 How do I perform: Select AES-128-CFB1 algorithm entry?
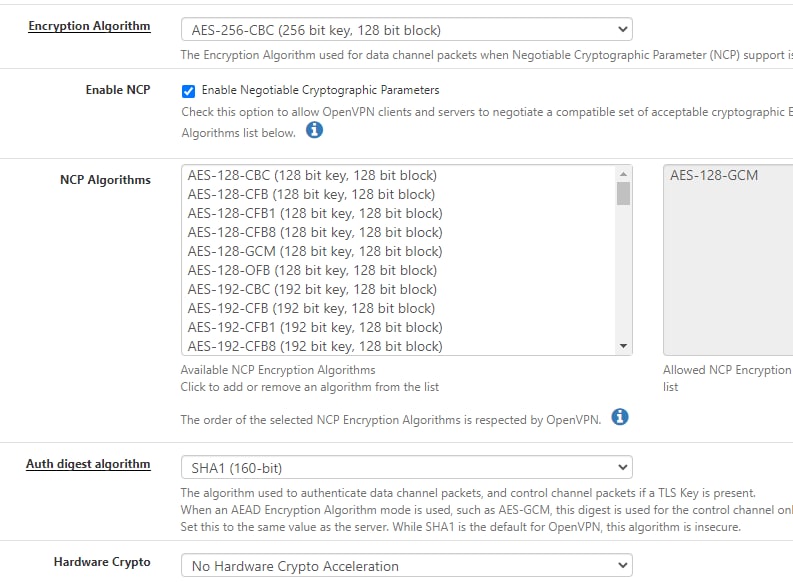pyautogui.click(x=315, y=213)
